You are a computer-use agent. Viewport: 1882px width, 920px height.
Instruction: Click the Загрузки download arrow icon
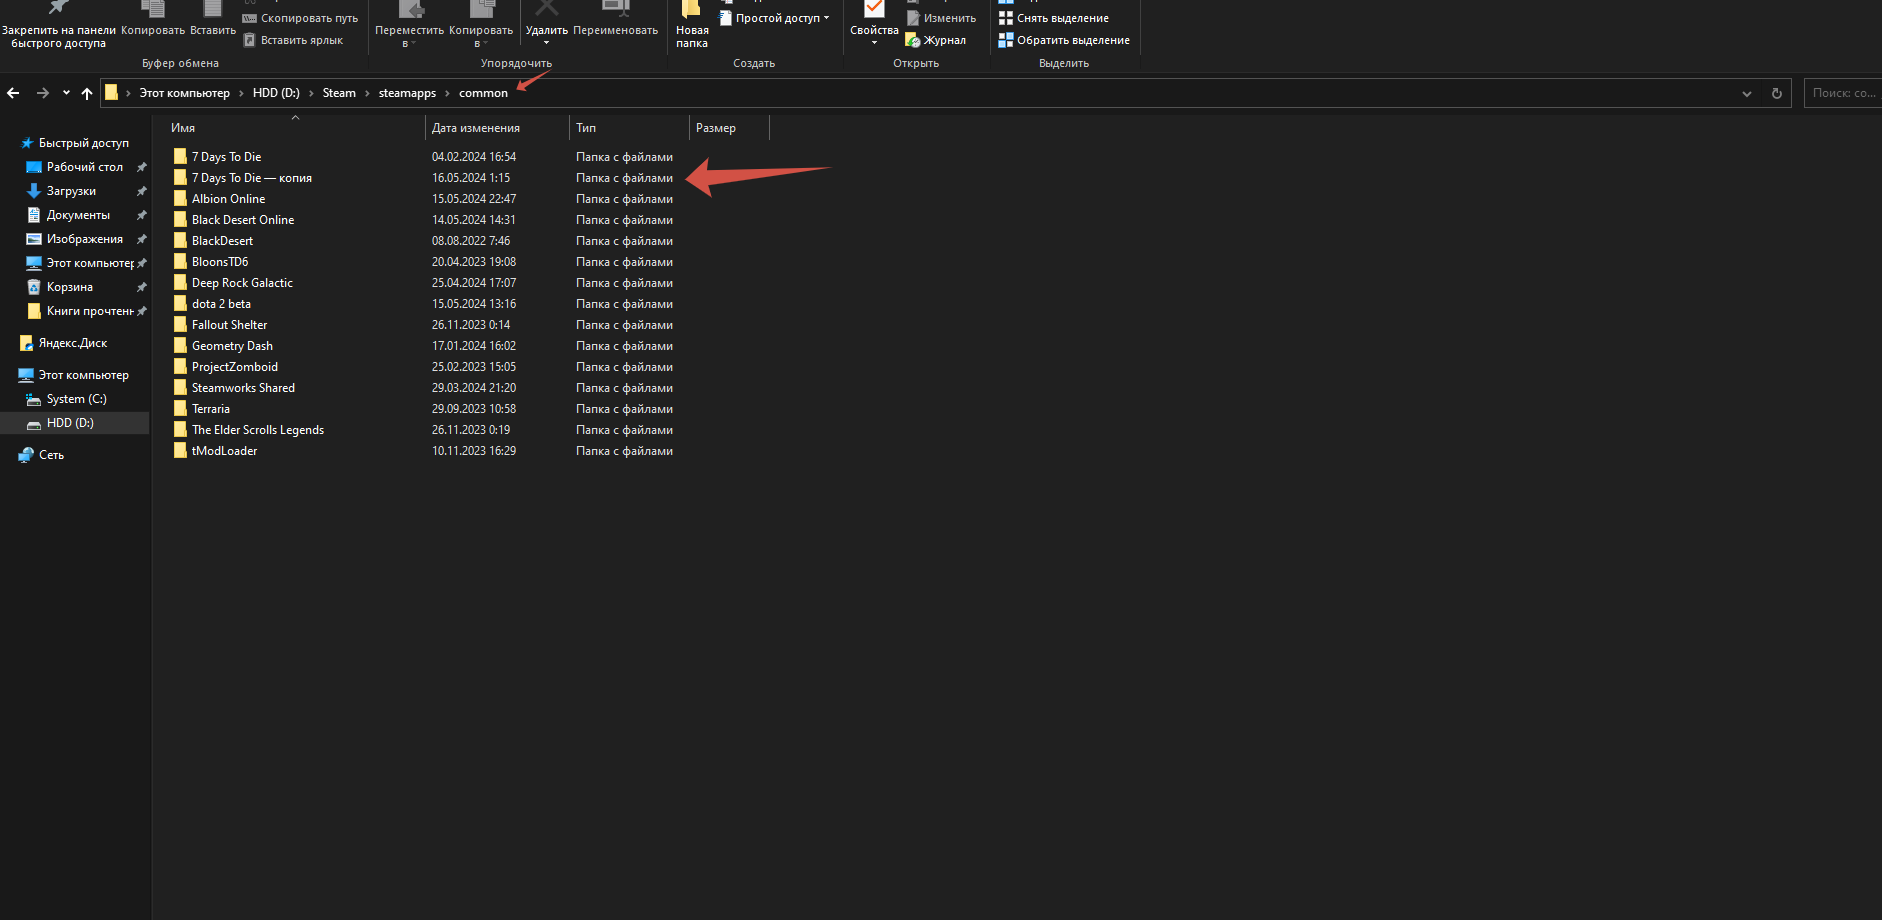coord(34,191)
